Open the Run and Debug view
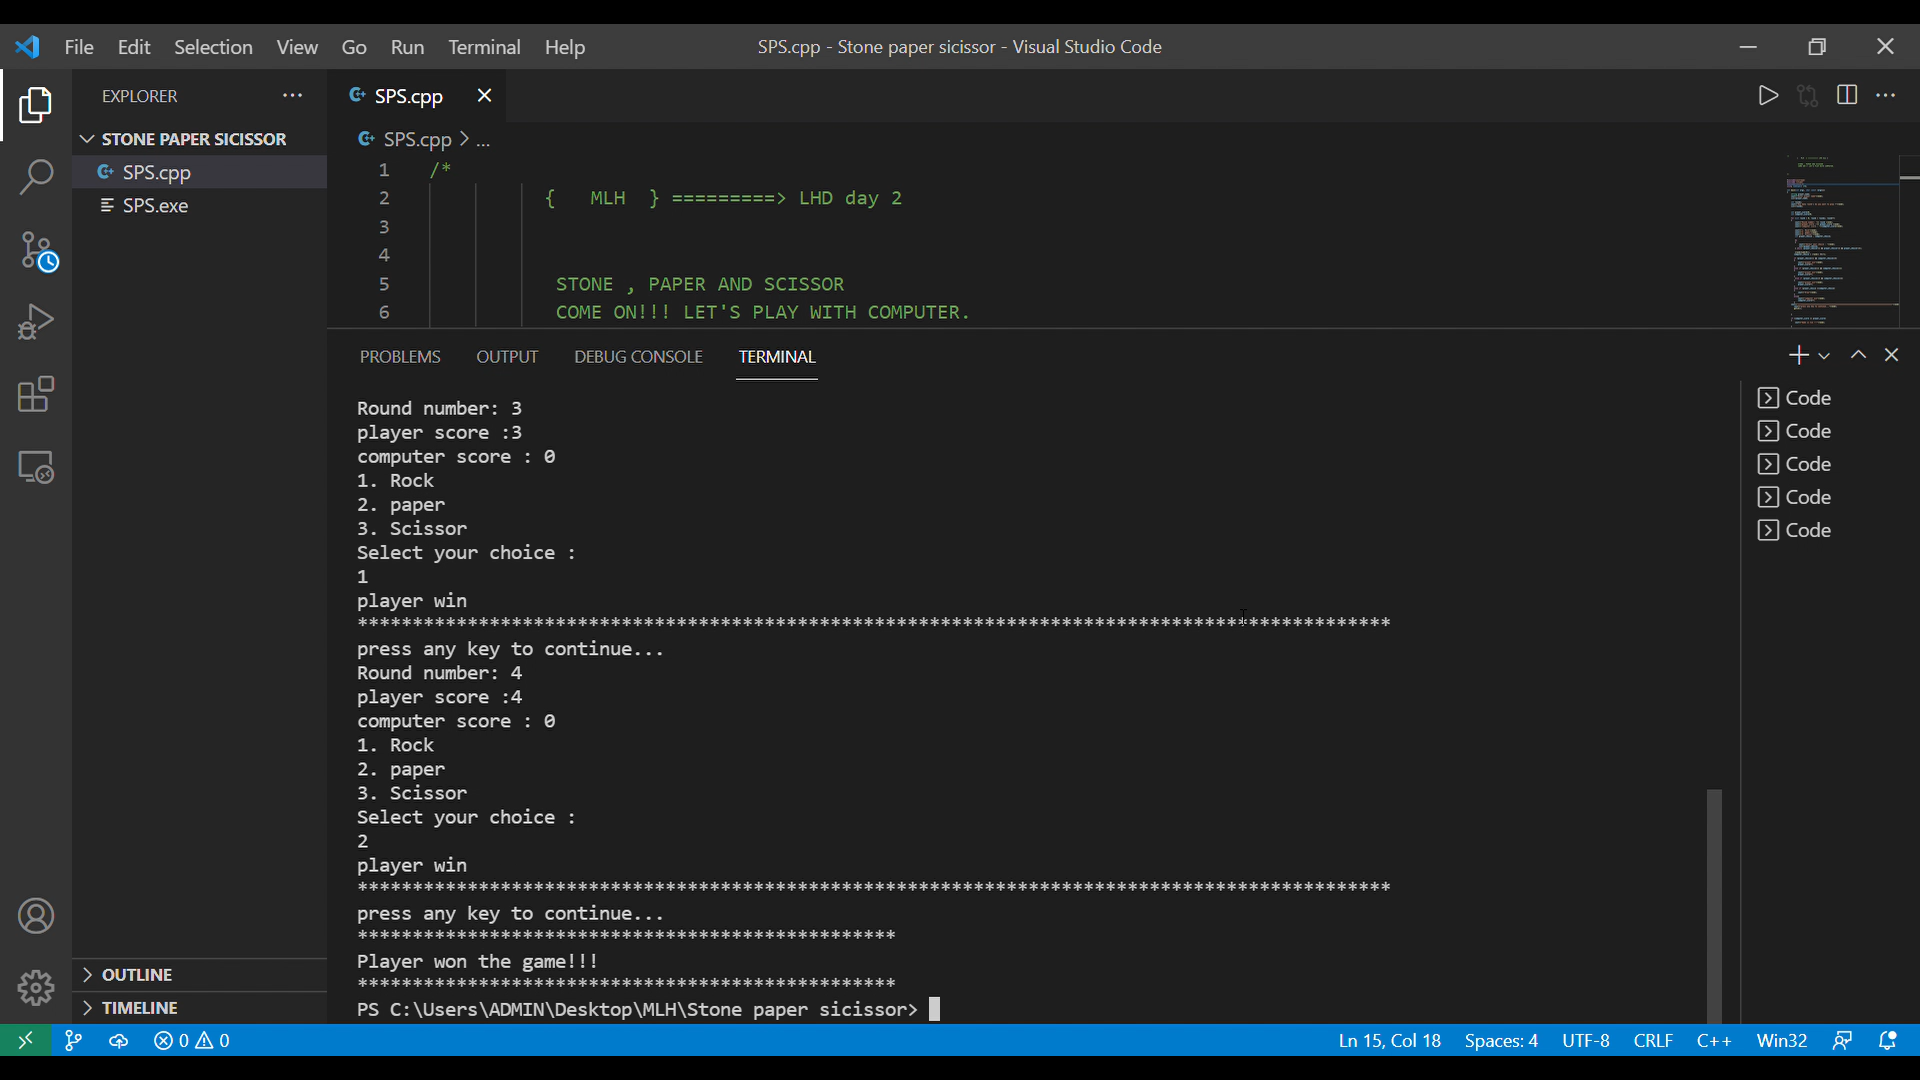This screenshot has width=1920, height=1080. (36, 322)
